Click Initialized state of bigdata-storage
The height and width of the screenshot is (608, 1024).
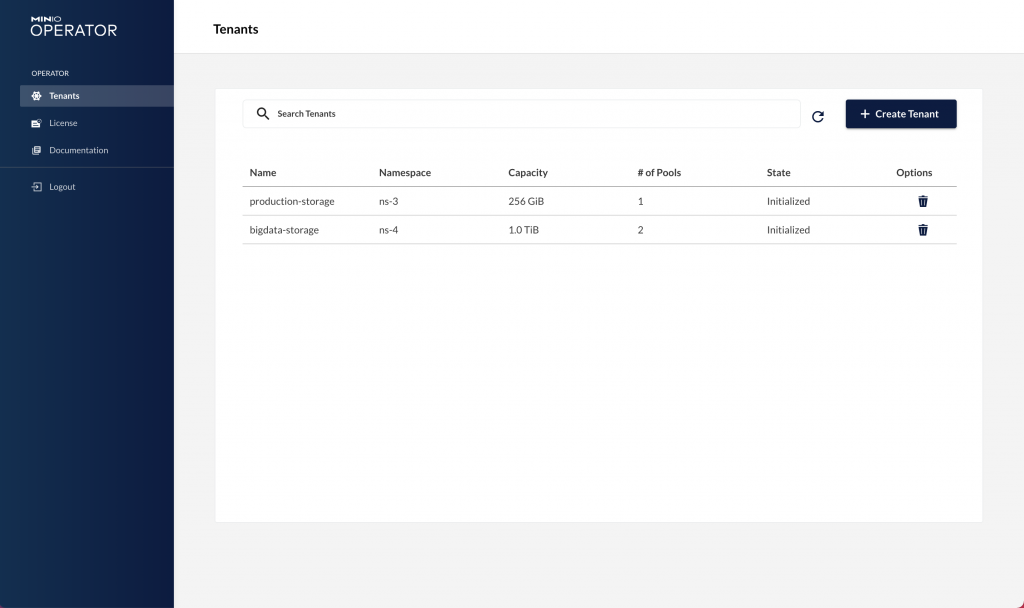tap(788, 230)
